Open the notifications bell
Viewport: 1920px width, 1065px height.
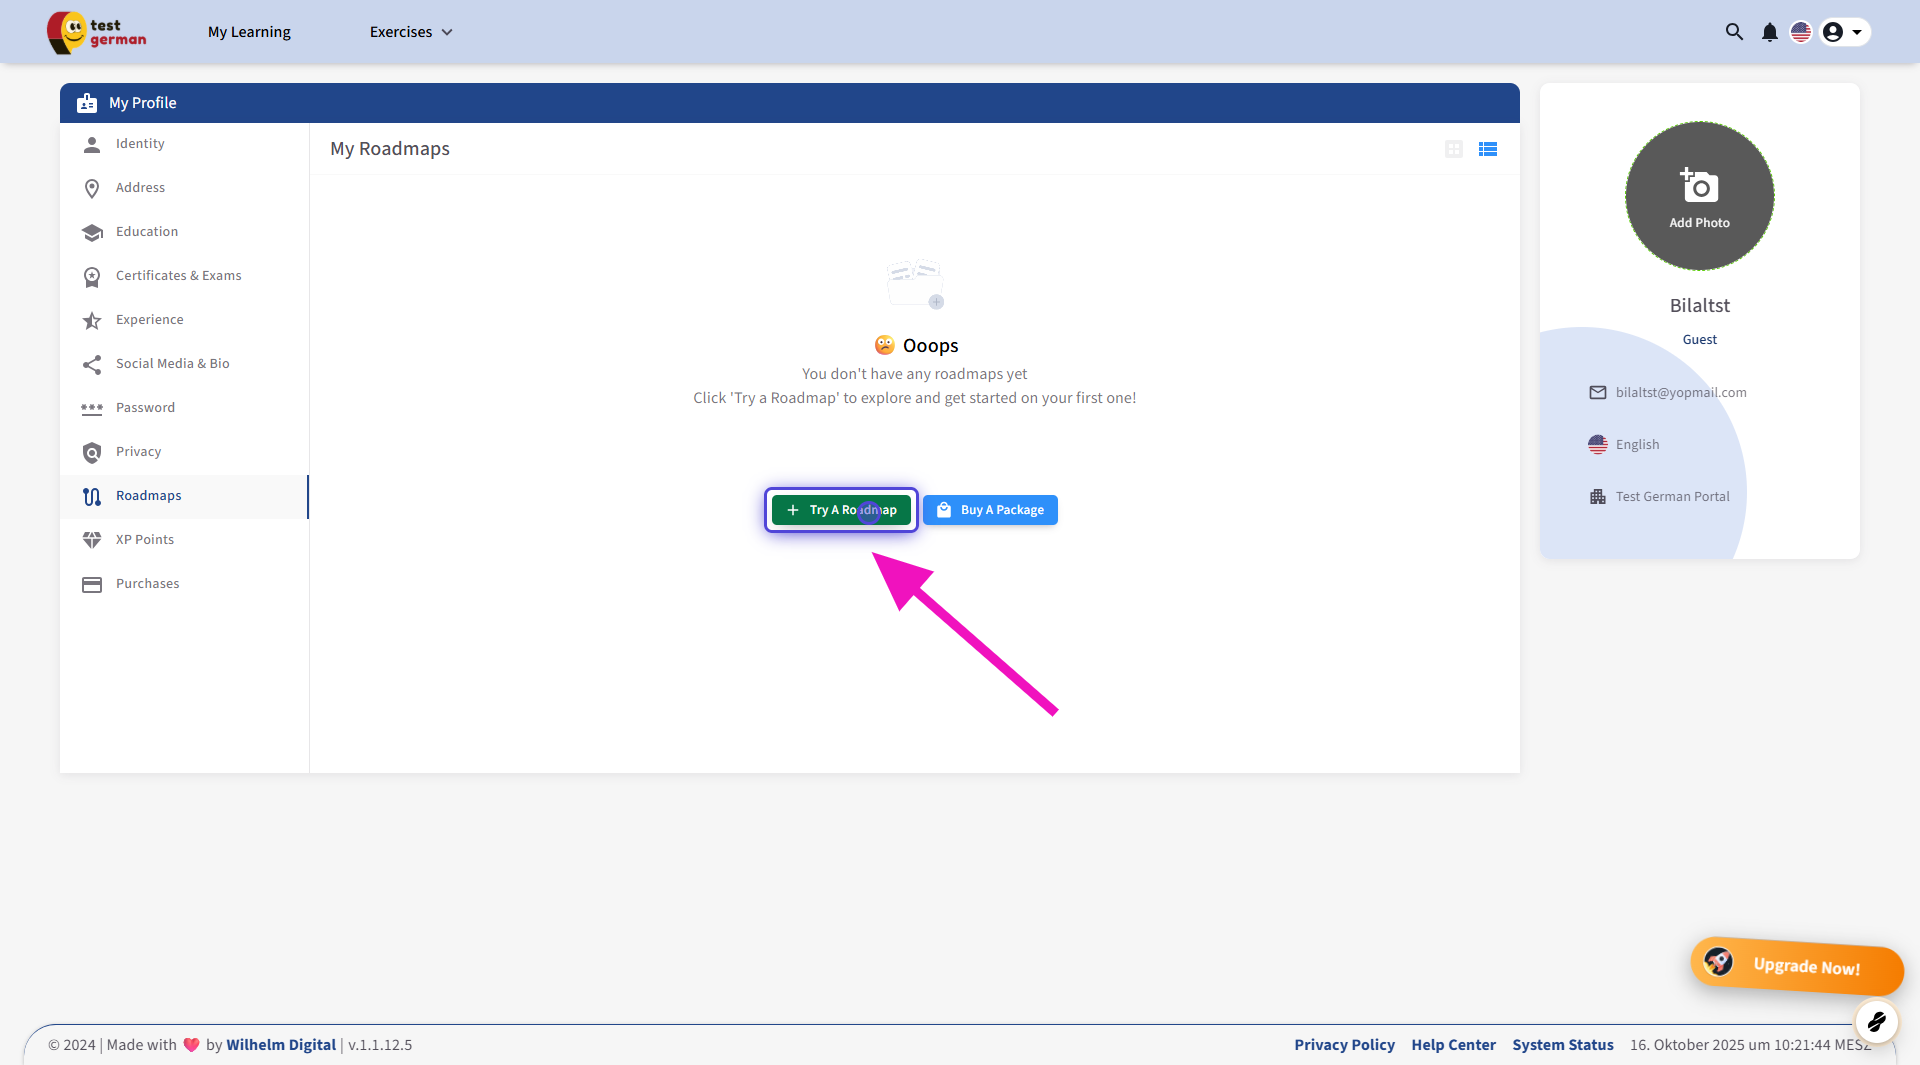1769,32
